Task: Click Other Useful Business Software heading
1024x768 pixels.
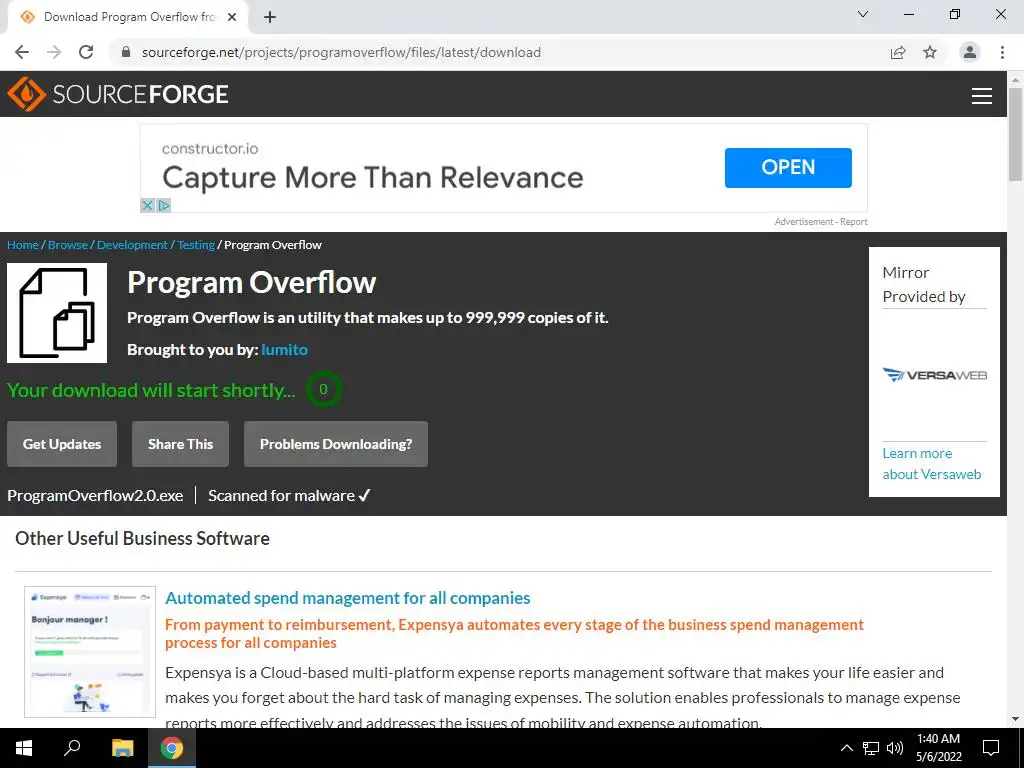Action: [142, 539]
